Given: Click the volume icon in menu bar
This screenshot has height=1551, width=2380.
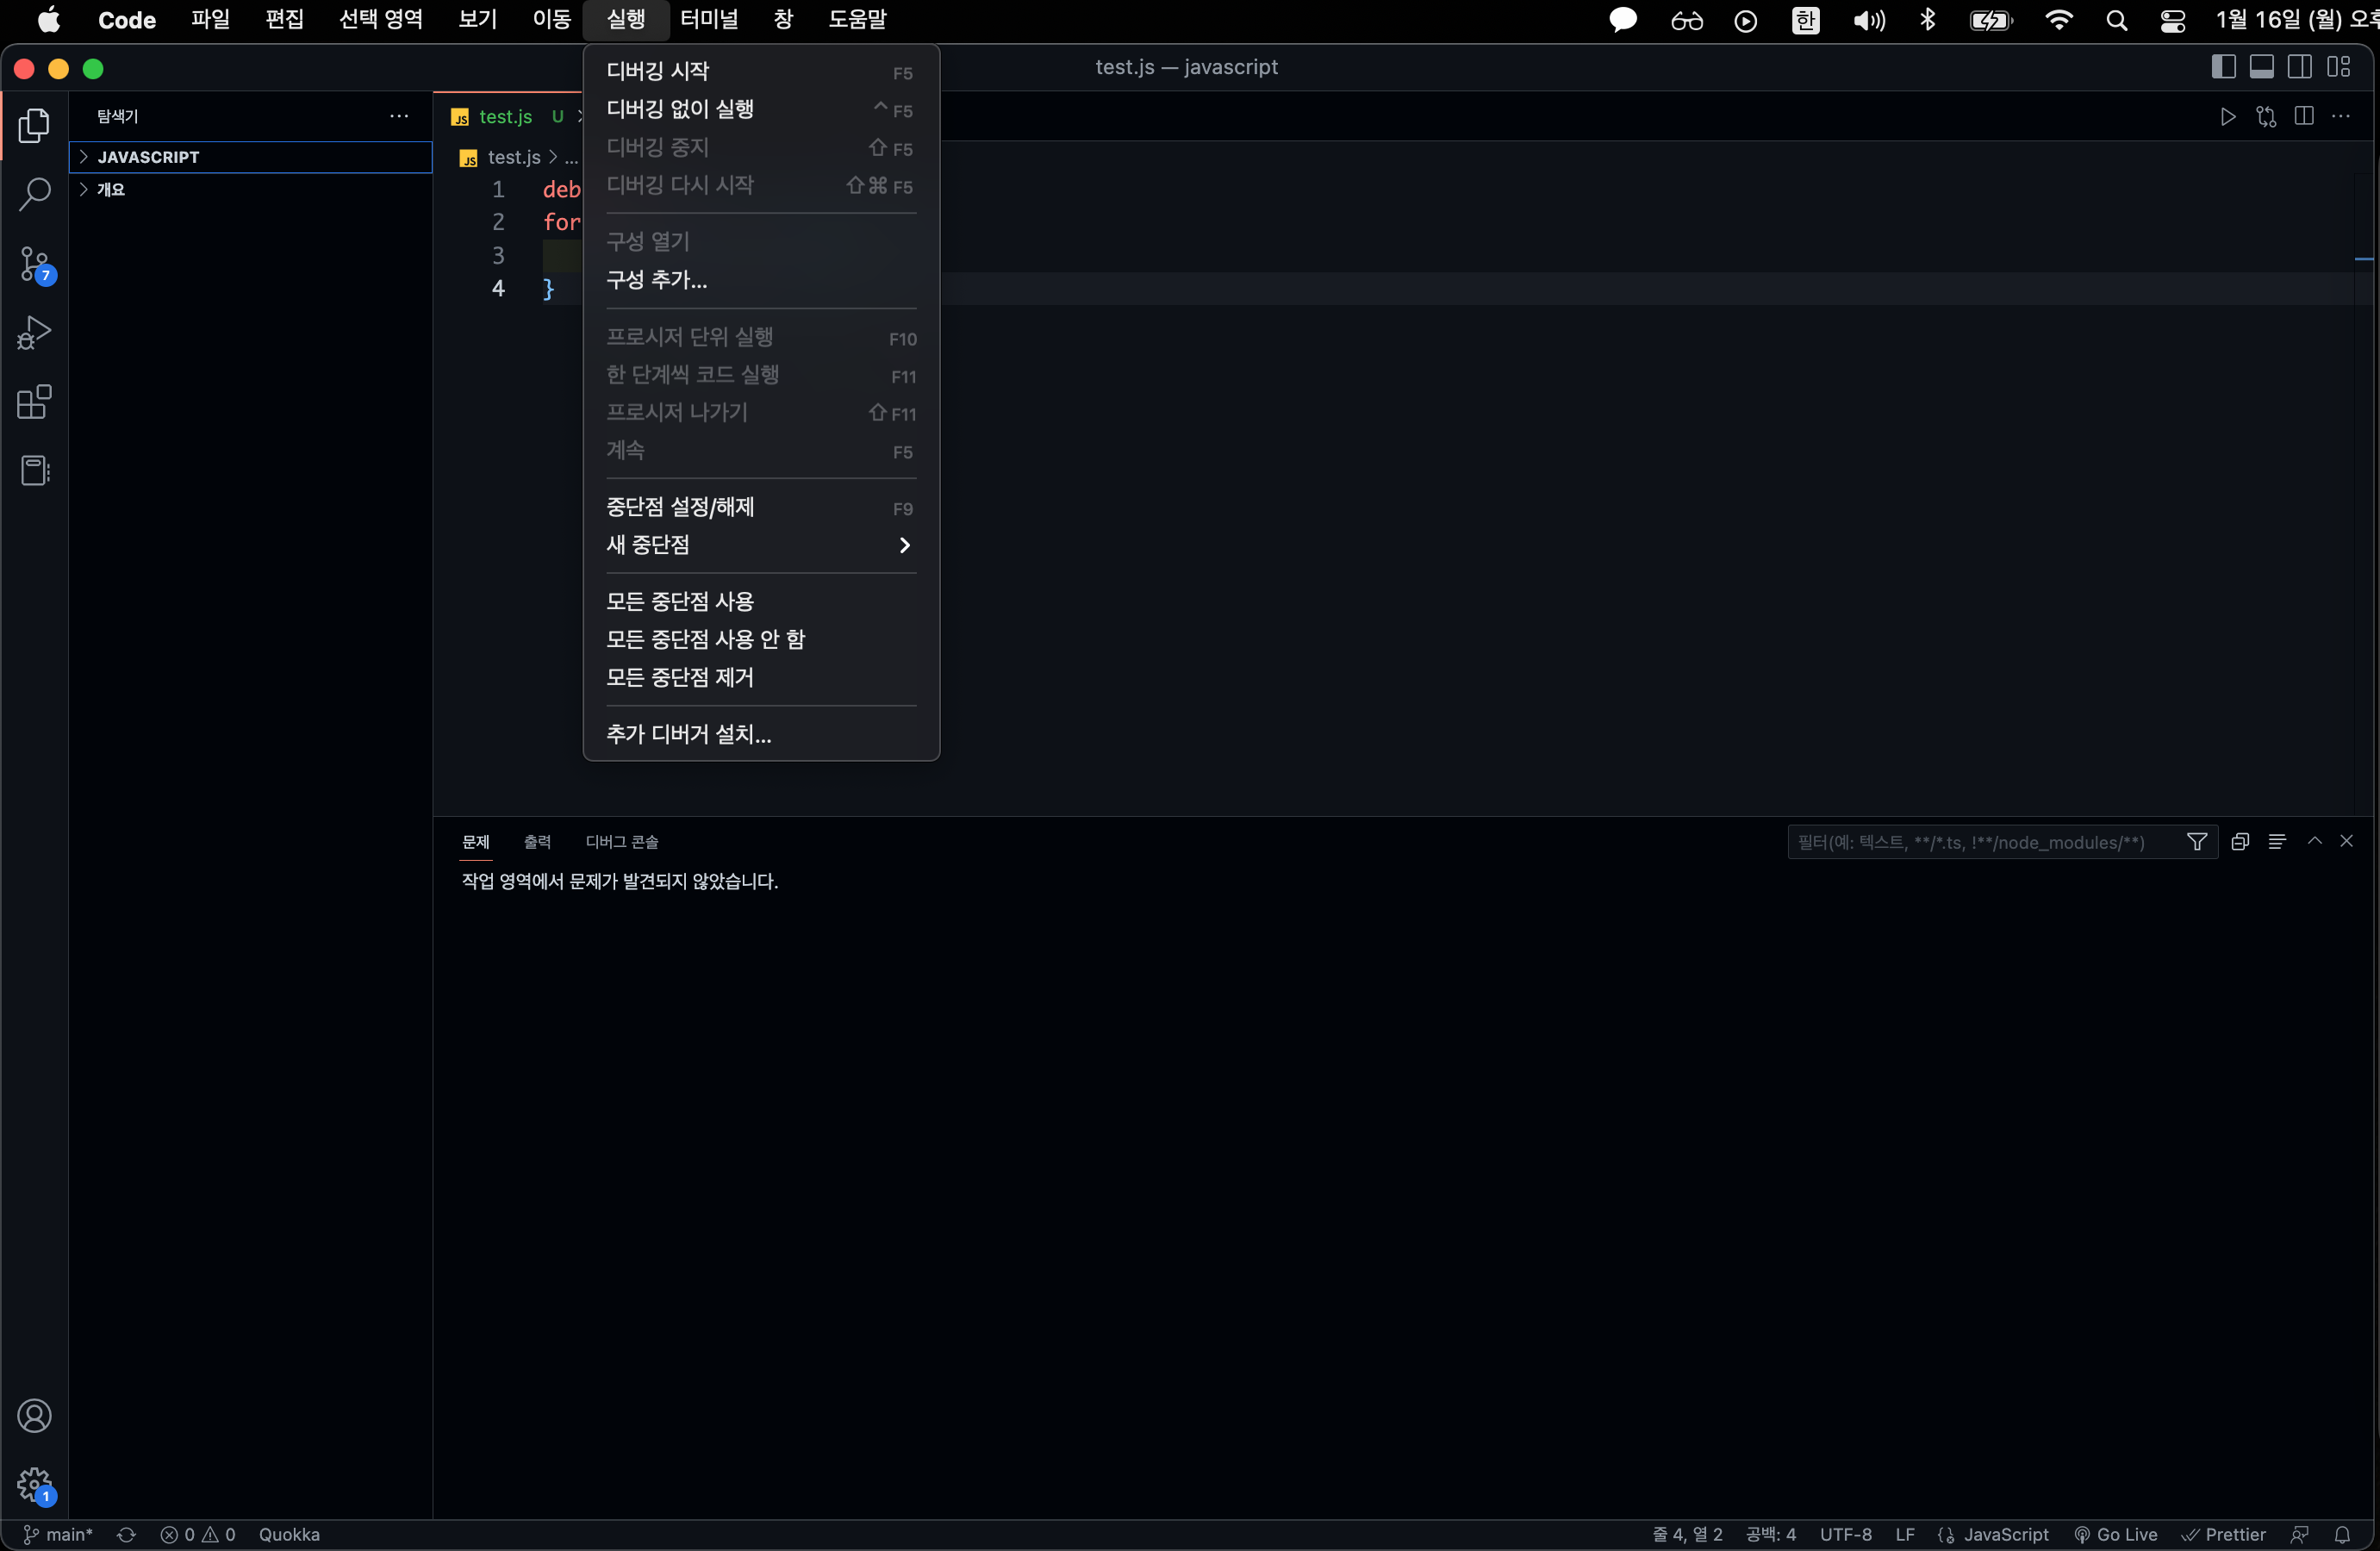Looking at the screenshot, I should click(x=1868, y=20).
